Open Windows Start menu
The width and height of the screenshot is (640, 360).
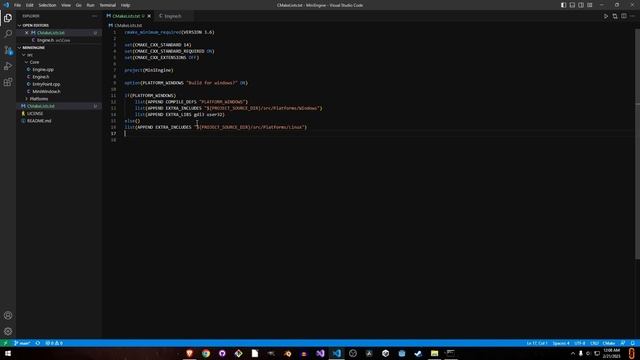click(8, 353)
